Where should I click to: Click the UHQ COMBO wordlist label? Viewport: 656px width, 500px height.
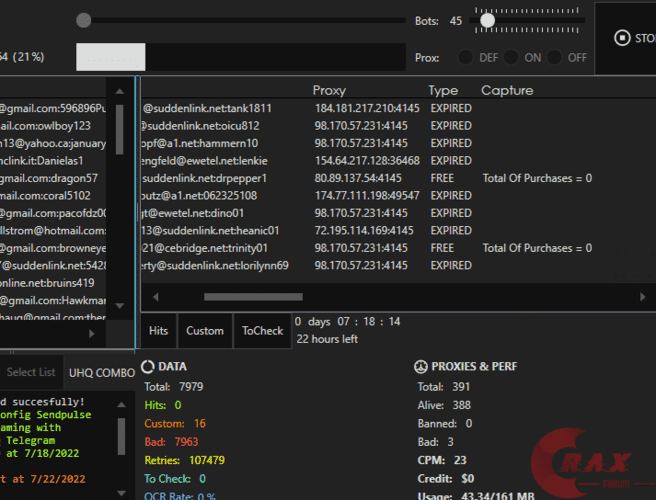(x=101, y=372)
